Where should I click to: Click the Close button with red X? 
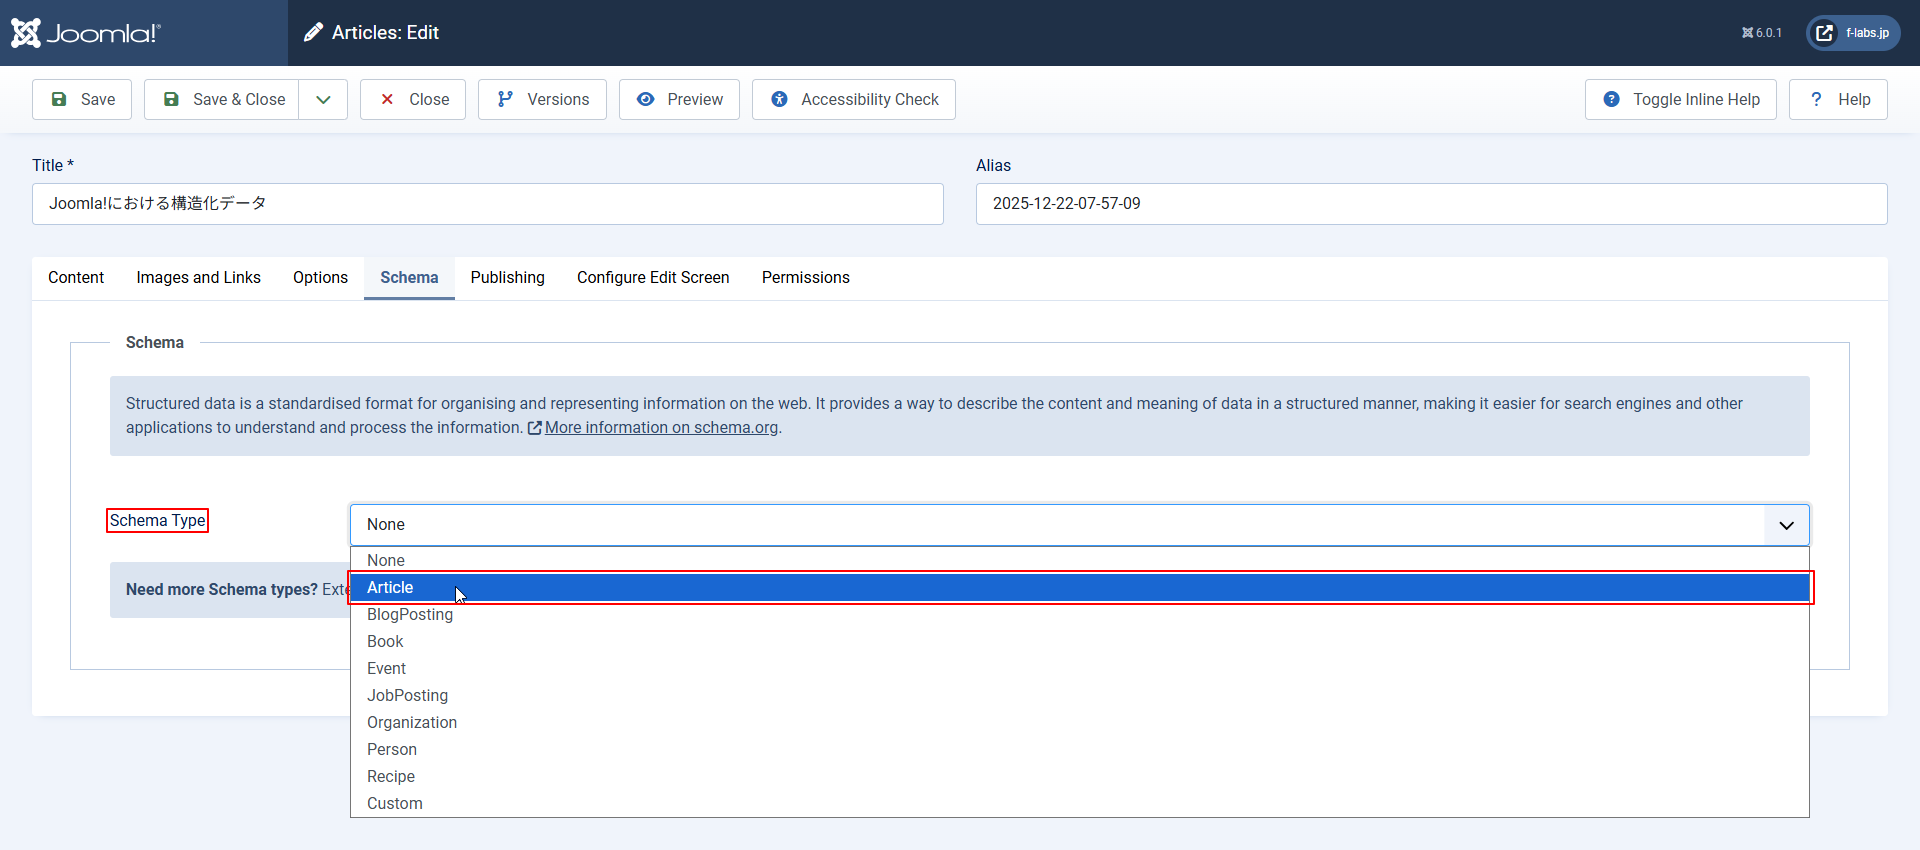coord(413,99)
